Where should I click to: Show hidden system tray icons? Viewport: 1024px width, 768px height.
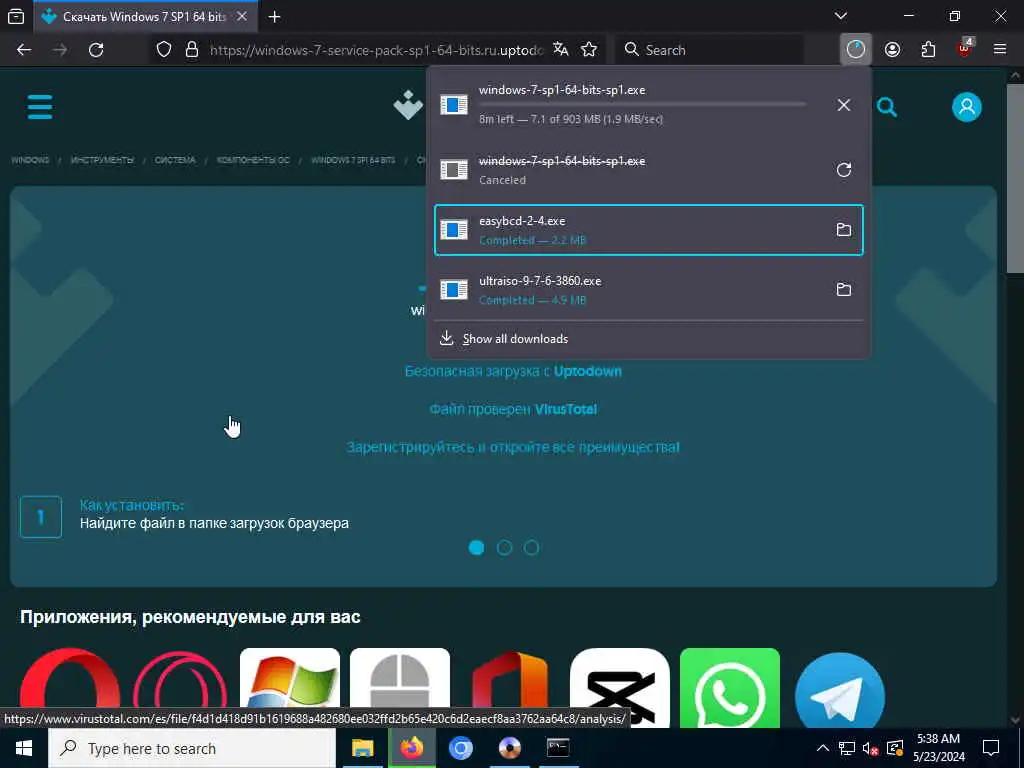click(x=822, y=748)
